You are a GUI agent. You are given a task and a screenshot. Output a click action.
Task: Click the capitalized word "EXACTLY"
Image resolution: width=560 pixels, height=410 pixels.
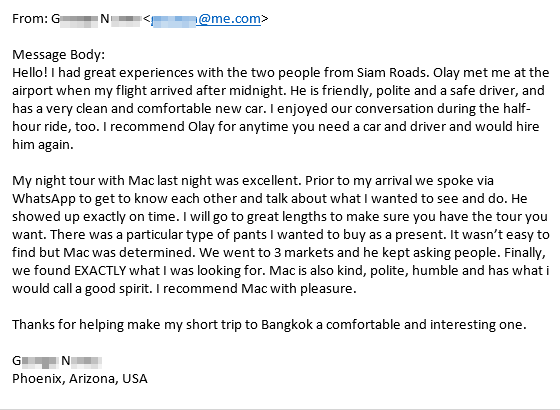point(100,271)
